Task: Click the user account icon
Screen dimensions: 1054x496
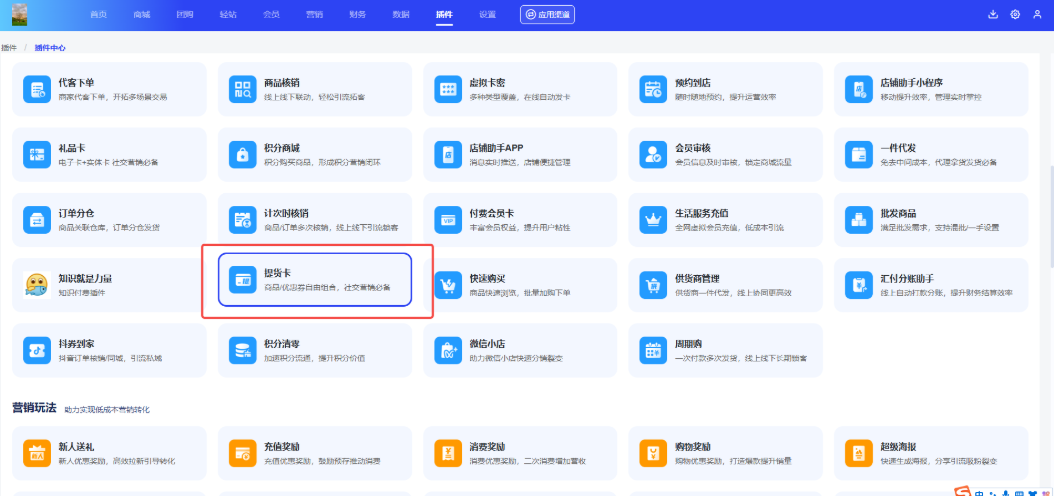Action: [1037, 14]
